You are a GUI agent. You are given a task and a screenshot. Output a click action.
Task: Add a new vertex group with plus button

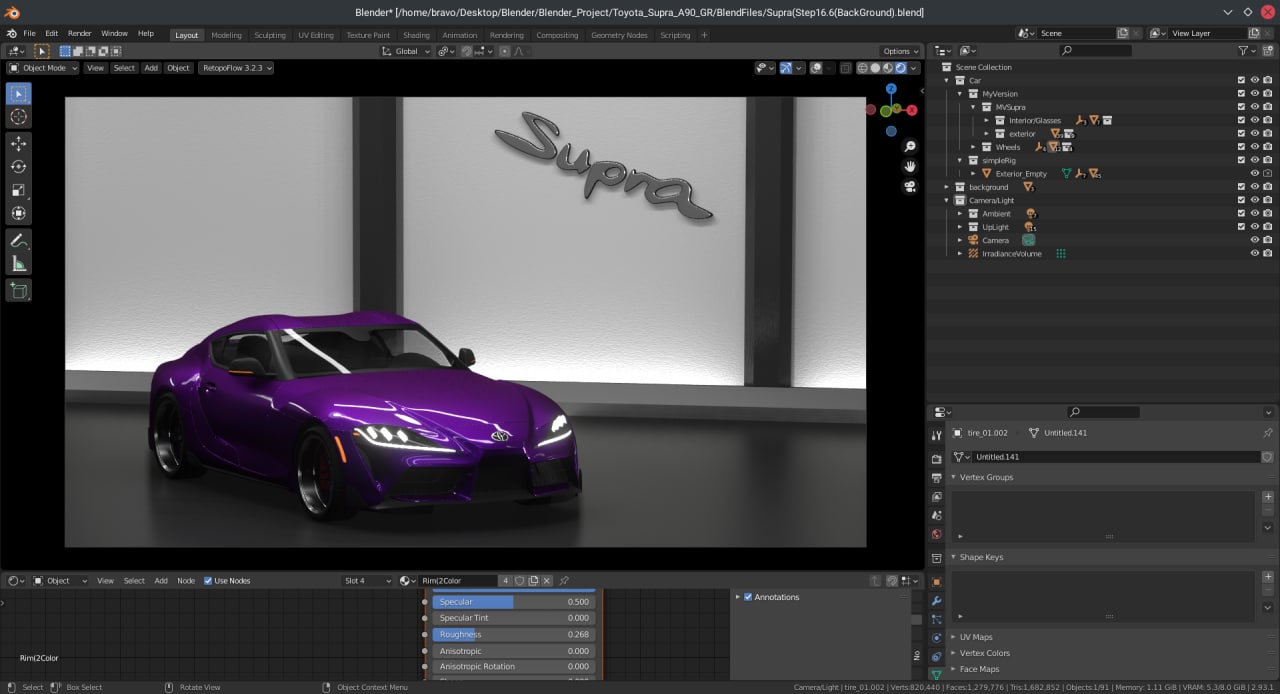[x=1268, y=497]
